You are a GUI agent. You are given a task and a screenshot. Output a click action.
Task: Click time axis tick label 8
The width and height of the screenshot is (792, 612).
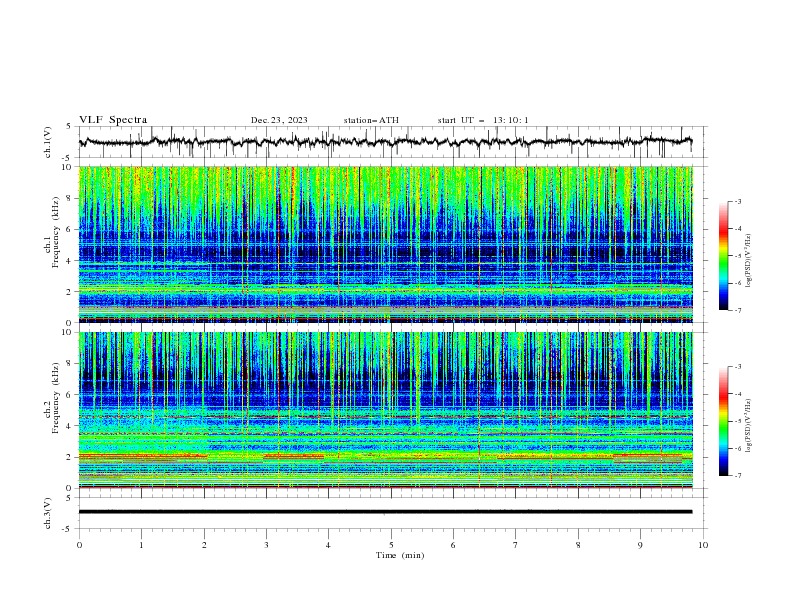click(x=578, y=545)
